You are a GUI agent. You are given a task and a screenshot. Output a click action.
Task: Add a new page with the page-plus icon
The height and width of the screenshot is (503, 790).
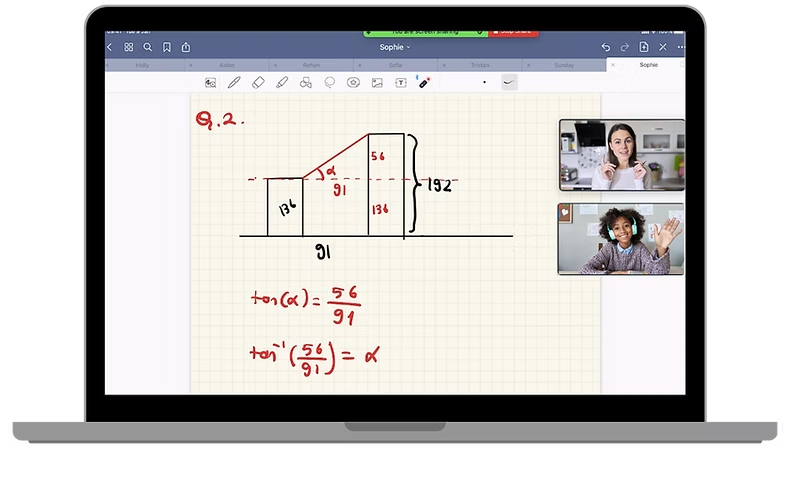[644, 47]
